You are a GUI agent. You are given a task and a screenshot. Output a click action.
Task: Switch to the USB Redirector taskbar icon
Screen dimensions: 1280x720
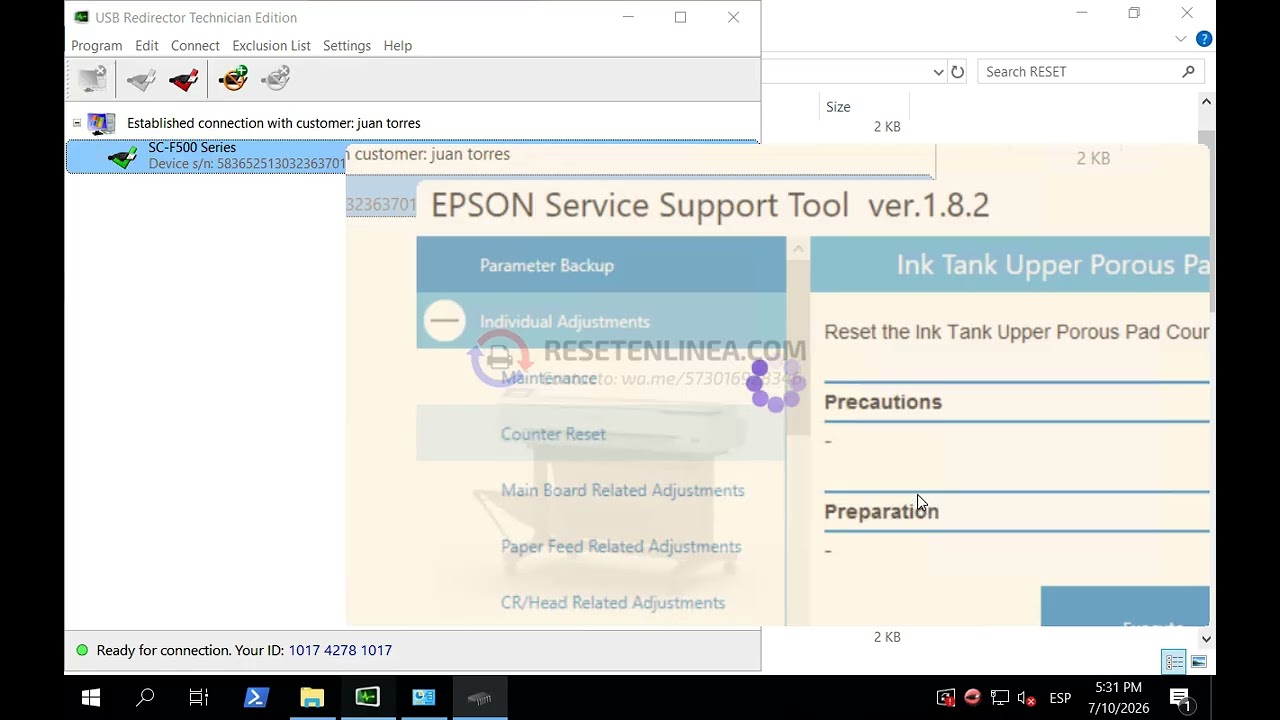coord(367,697)
